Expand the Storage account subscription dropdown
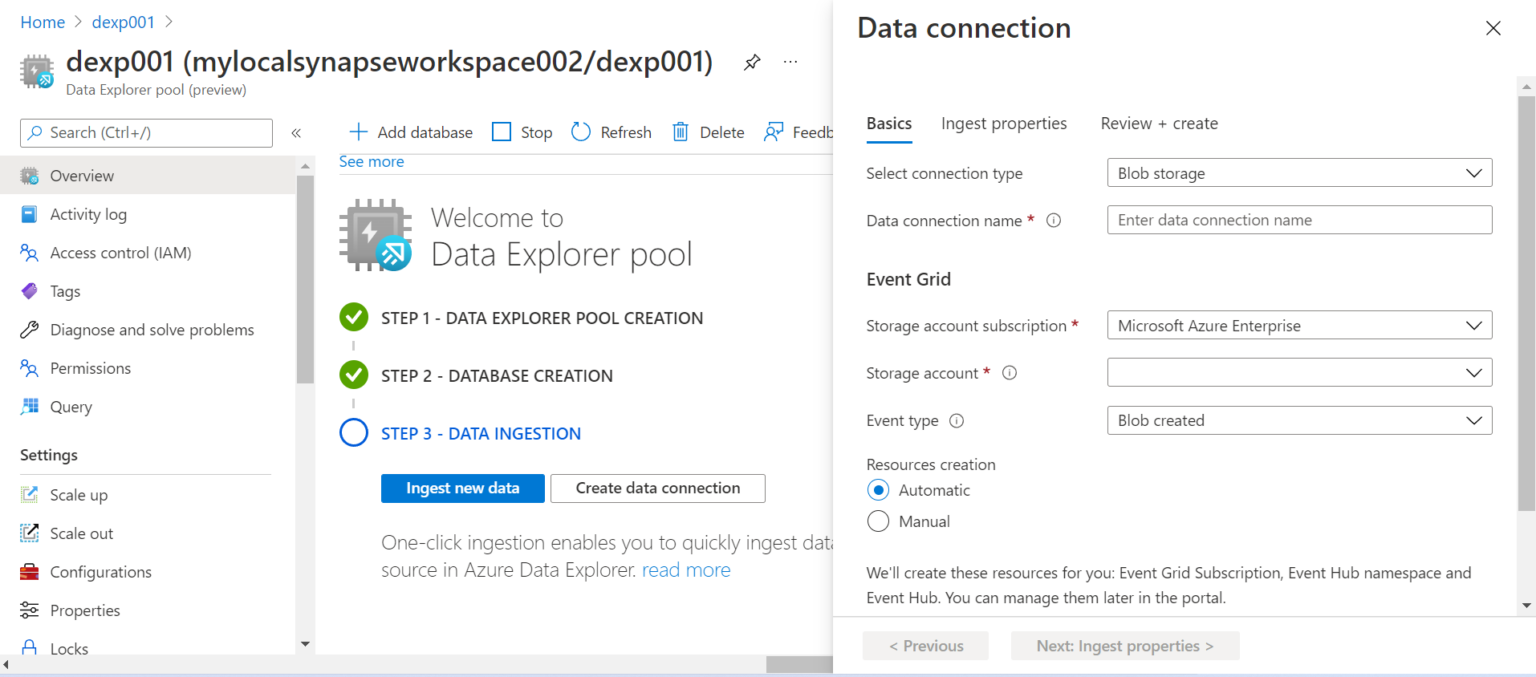This screenshot has width=1536, height=677. click(x=1299, y=326)
